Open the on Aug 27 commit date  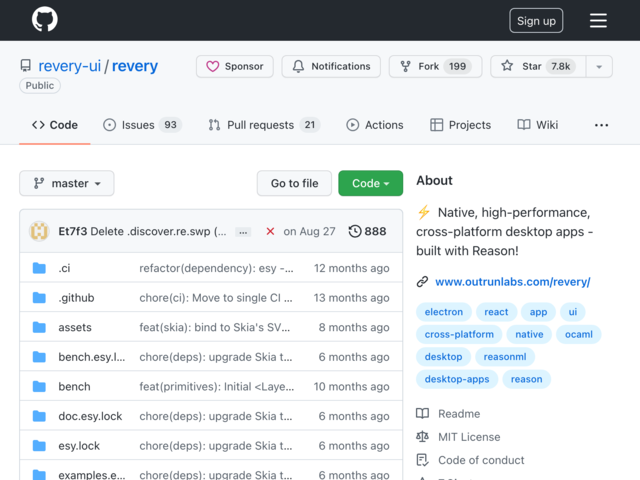click(x=309, y=231)
